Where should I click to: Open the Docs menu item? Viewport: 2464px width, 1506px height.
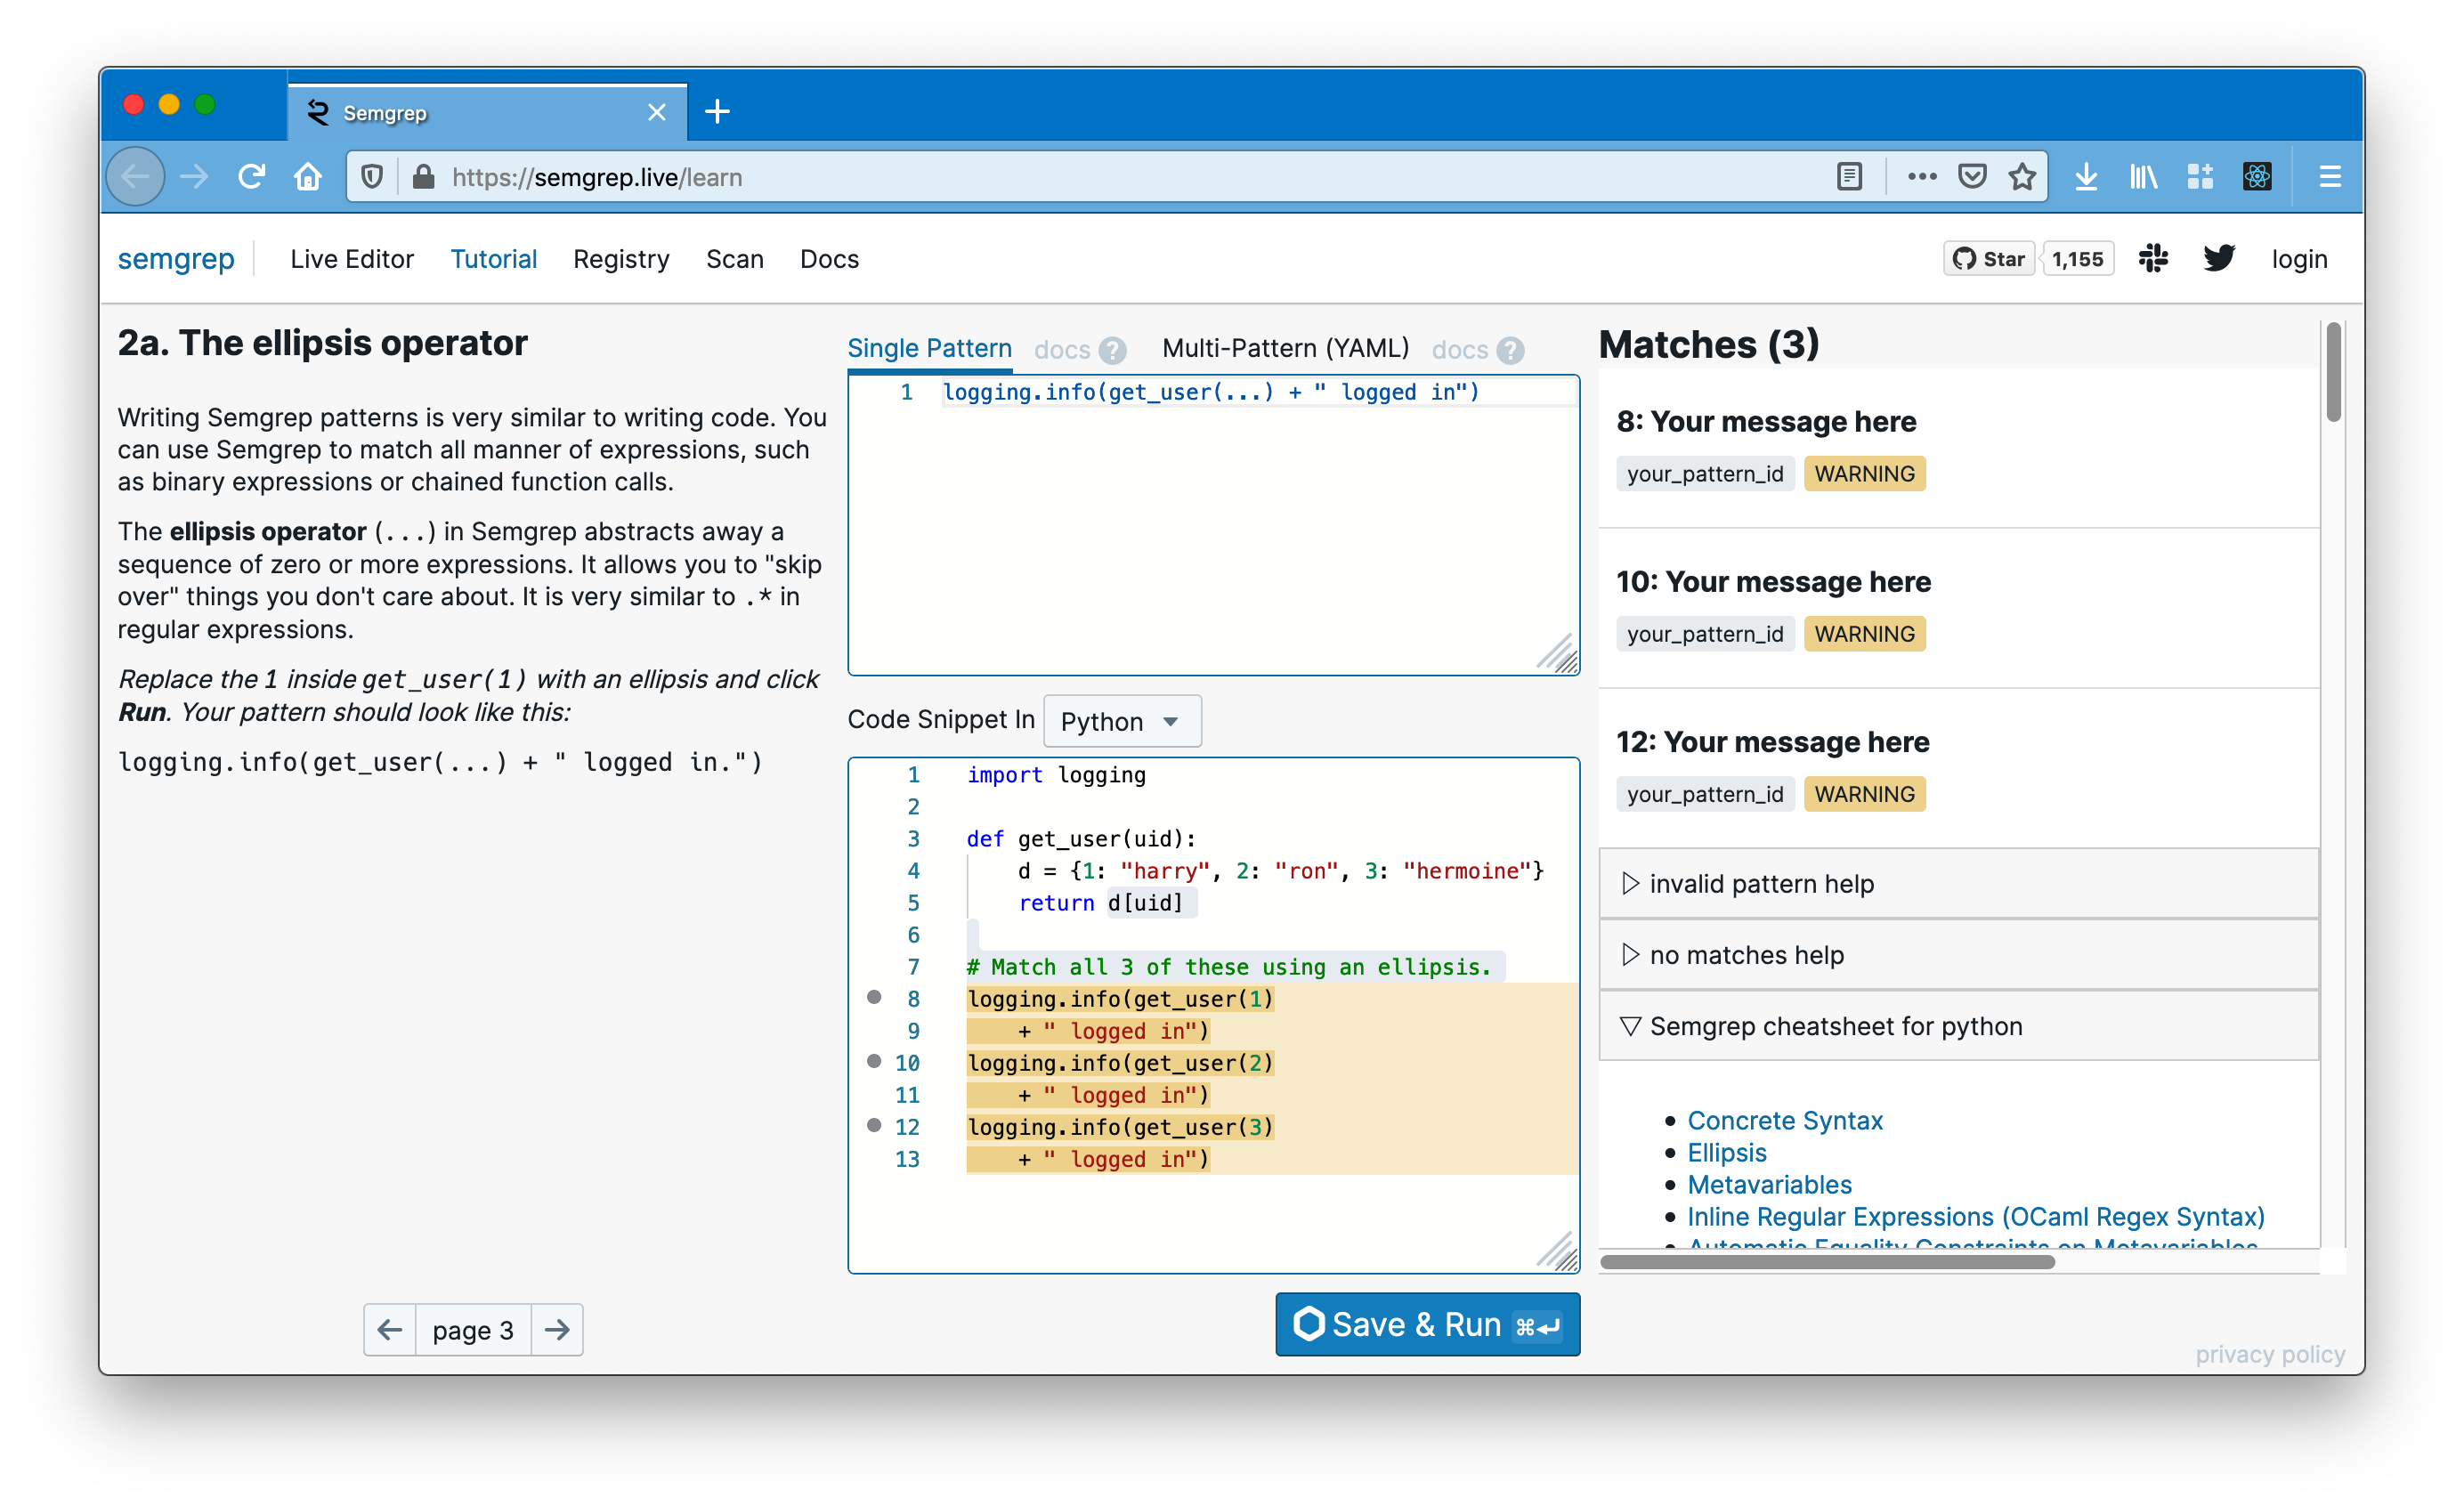[x=829, y=259]
